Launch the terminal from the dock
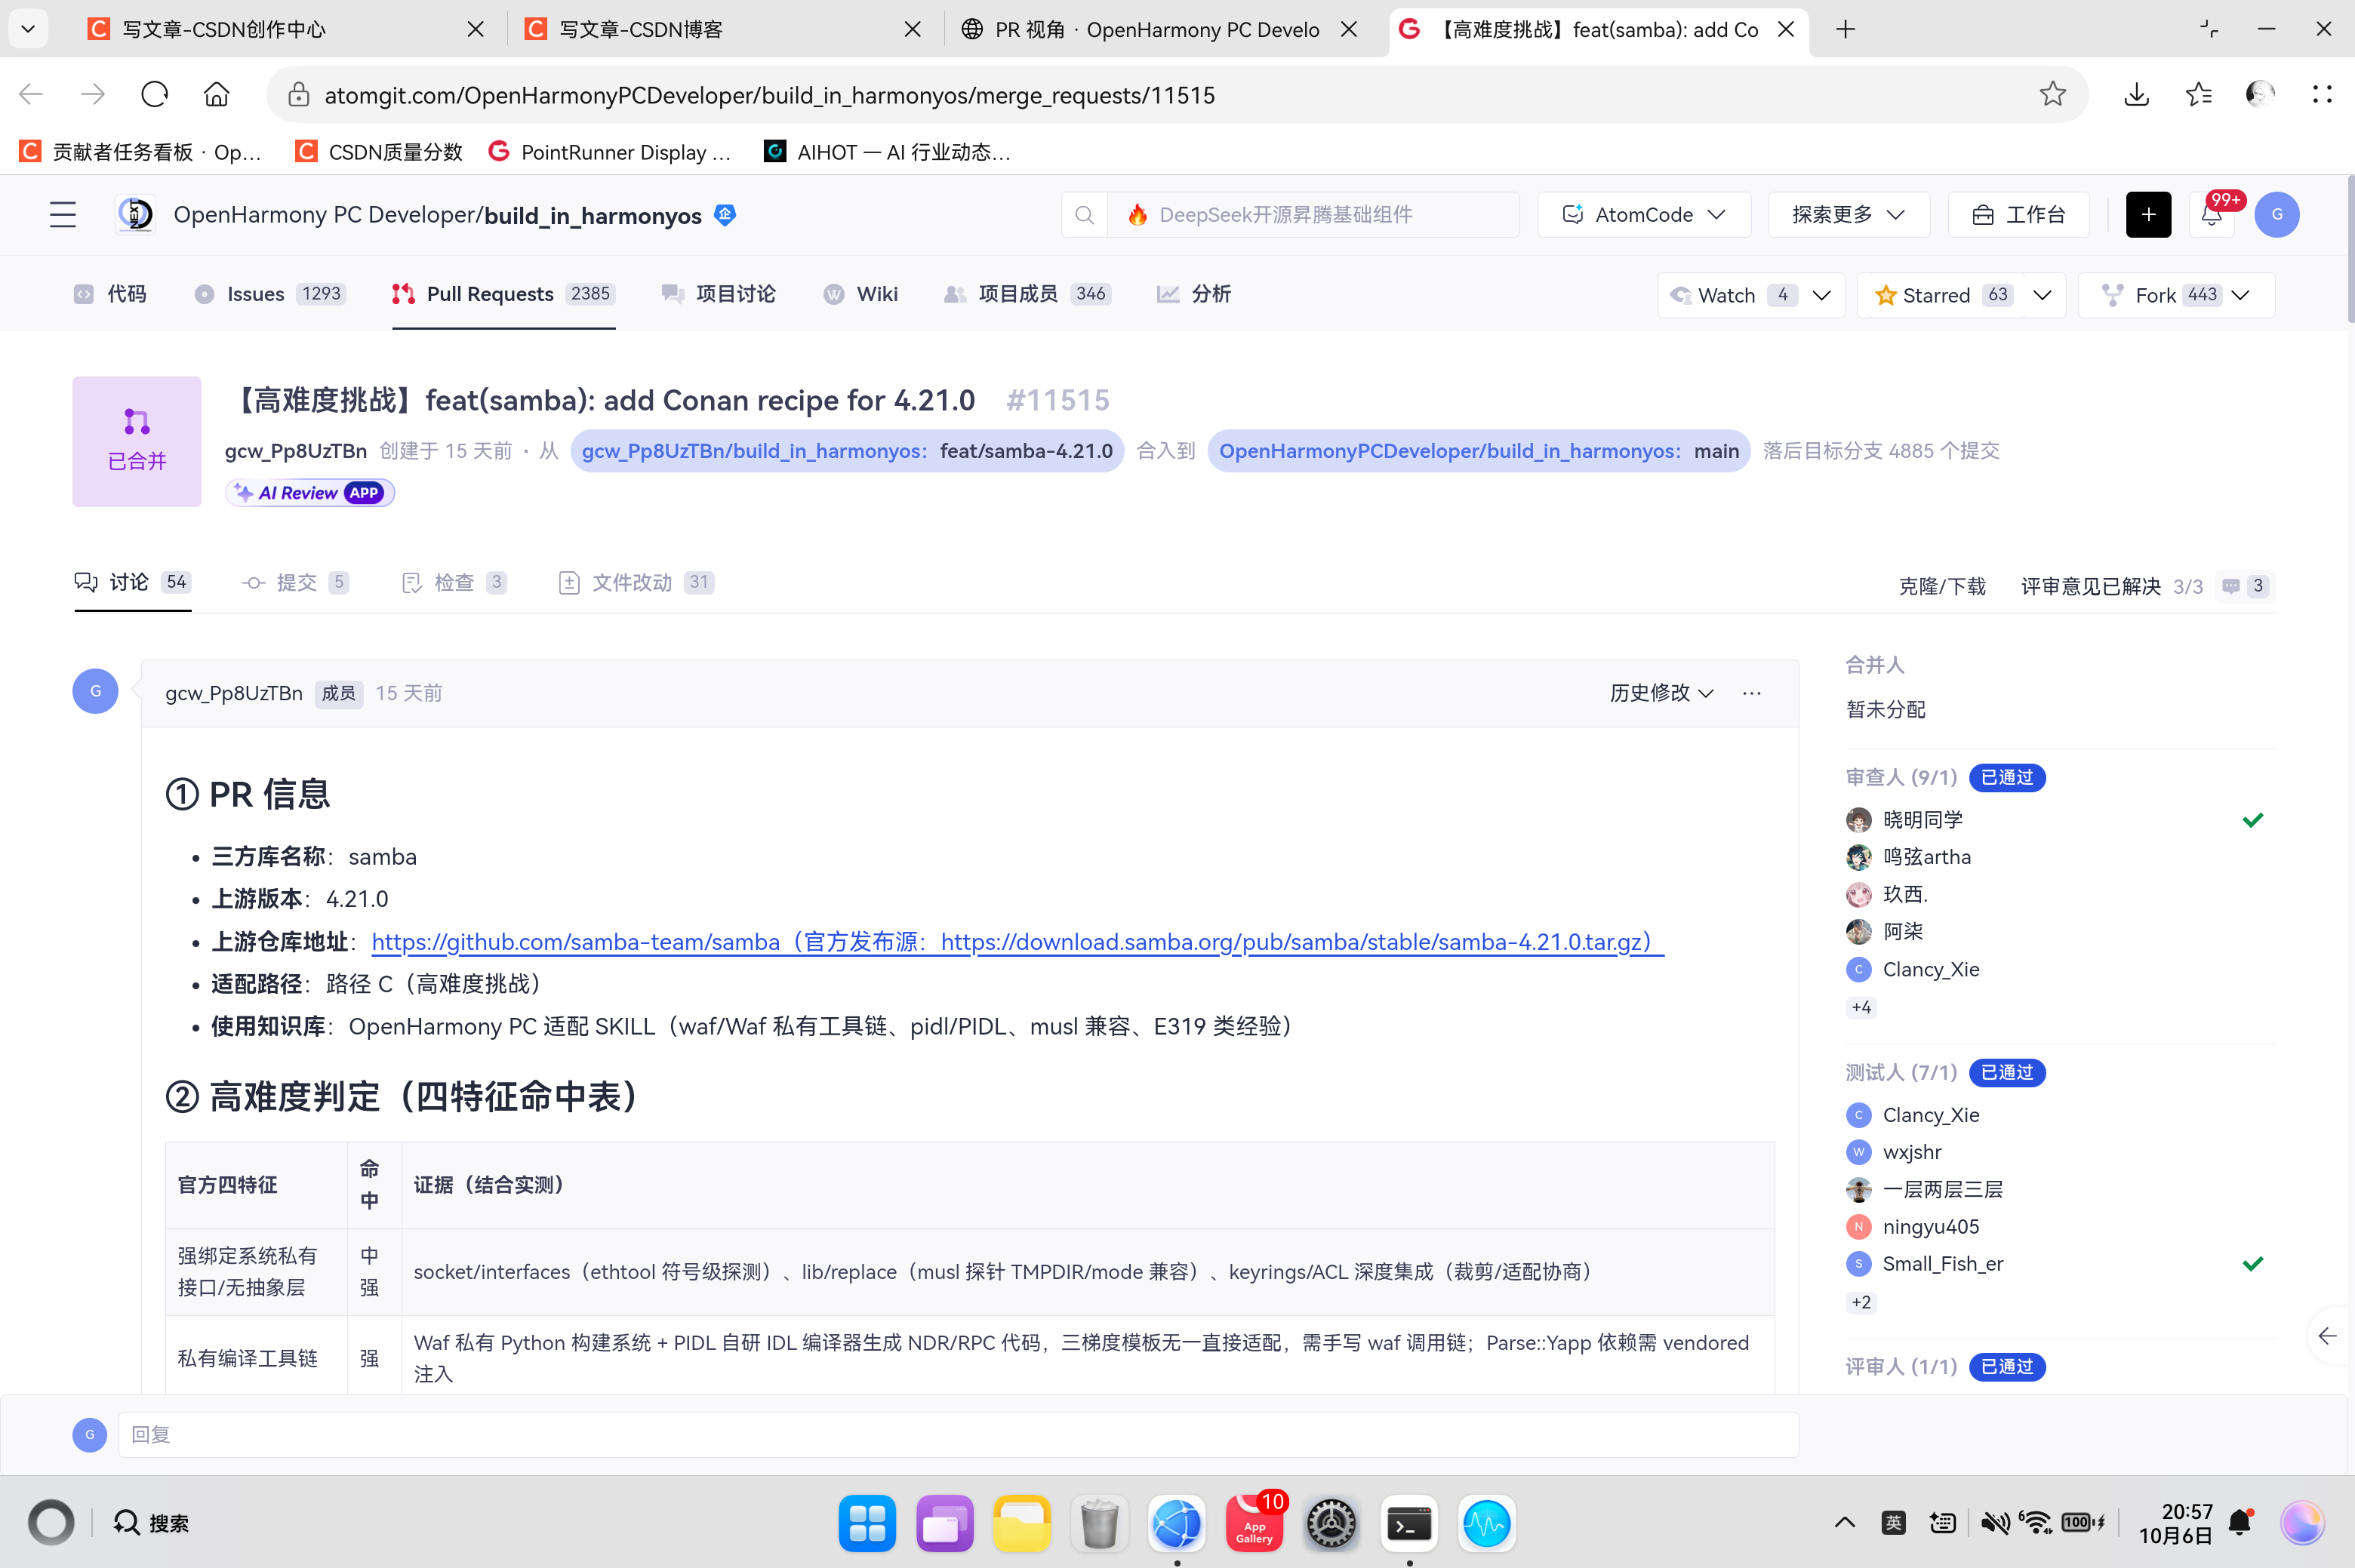 coord(1409,1523)
